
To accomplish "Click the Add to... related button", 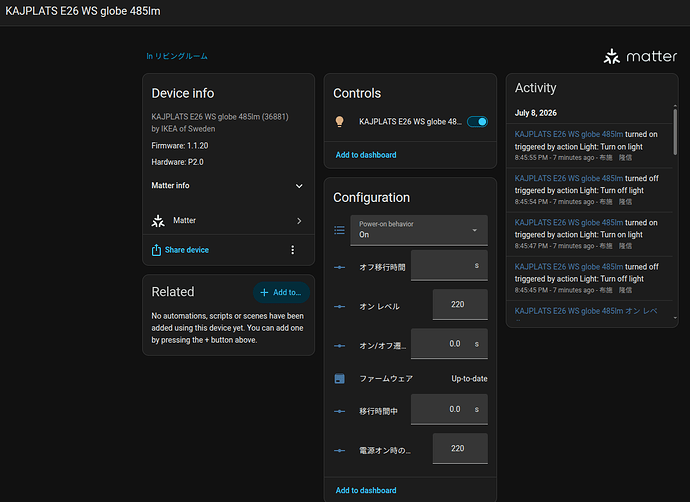I will pyautogui.click(x=281, y=293).
